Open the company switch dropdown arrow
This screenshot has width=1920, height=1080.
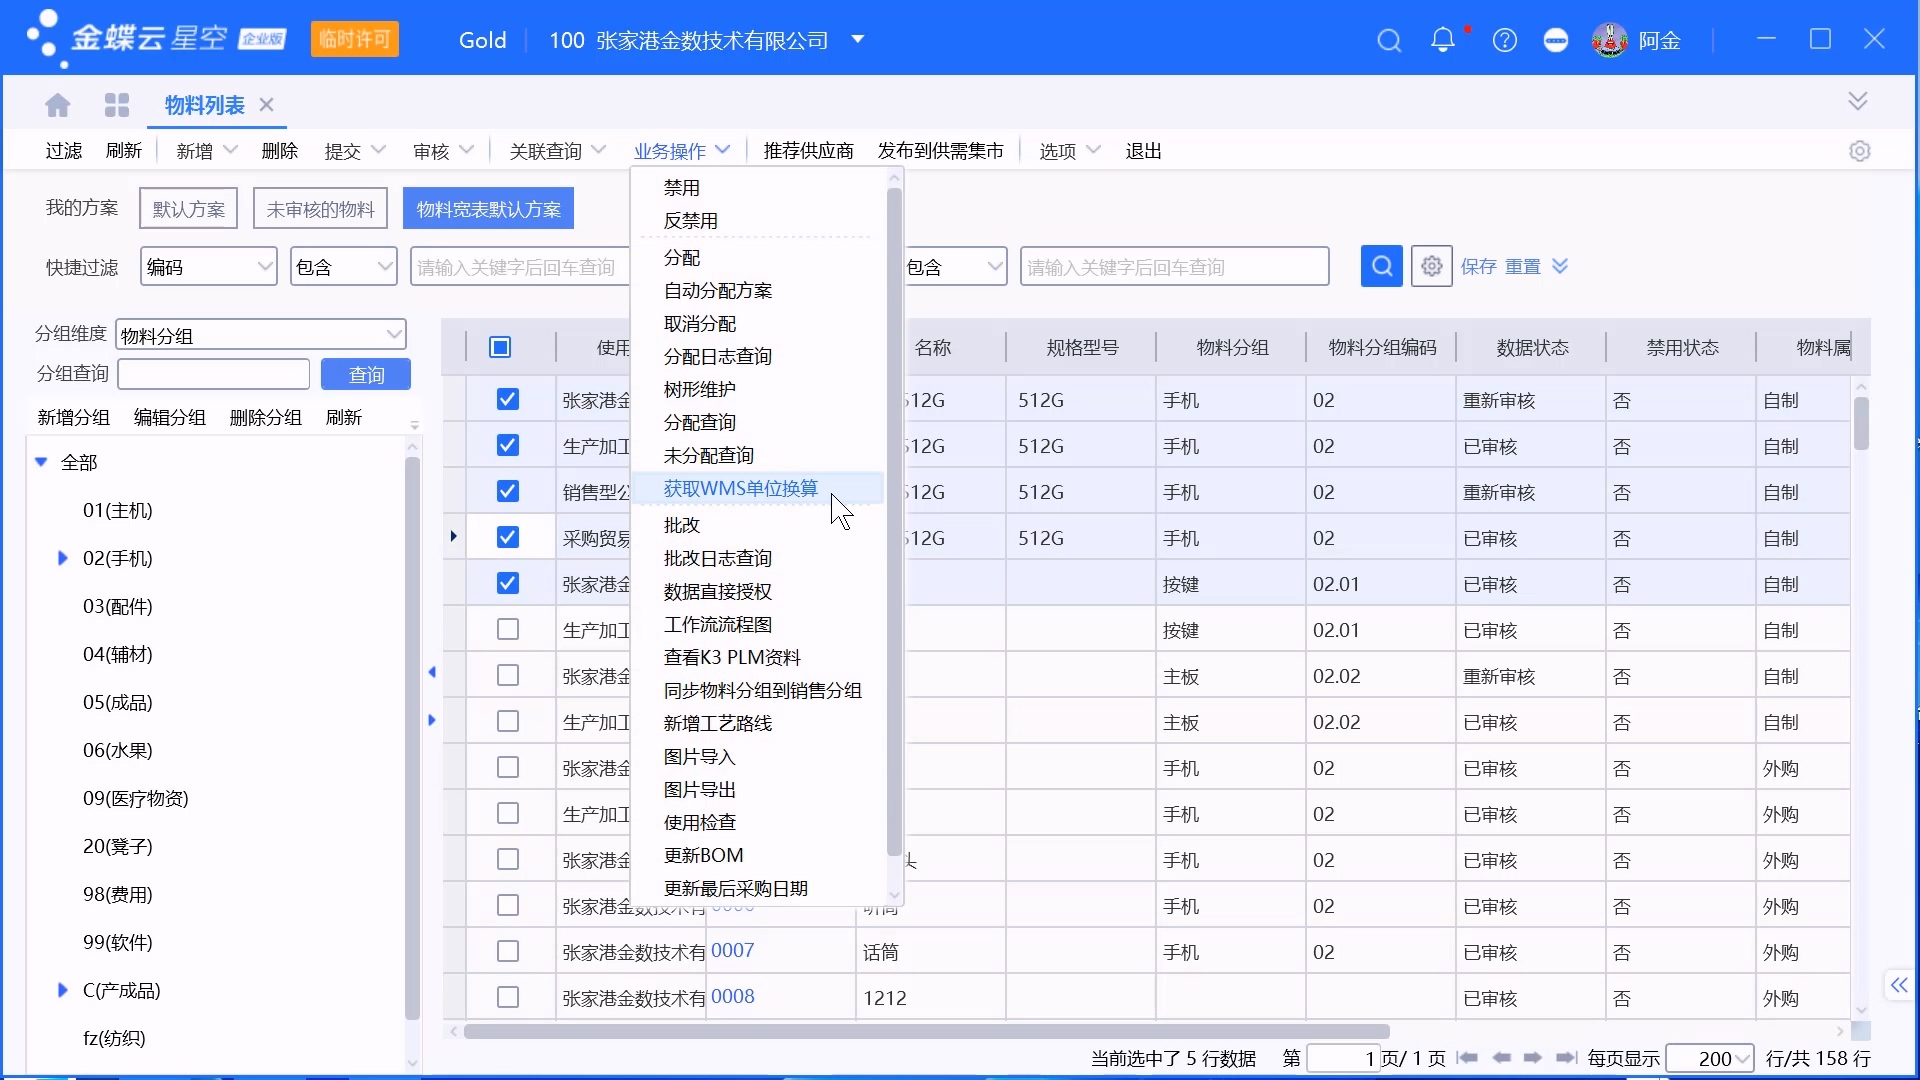pyautogui.click(x=858, y=40)
